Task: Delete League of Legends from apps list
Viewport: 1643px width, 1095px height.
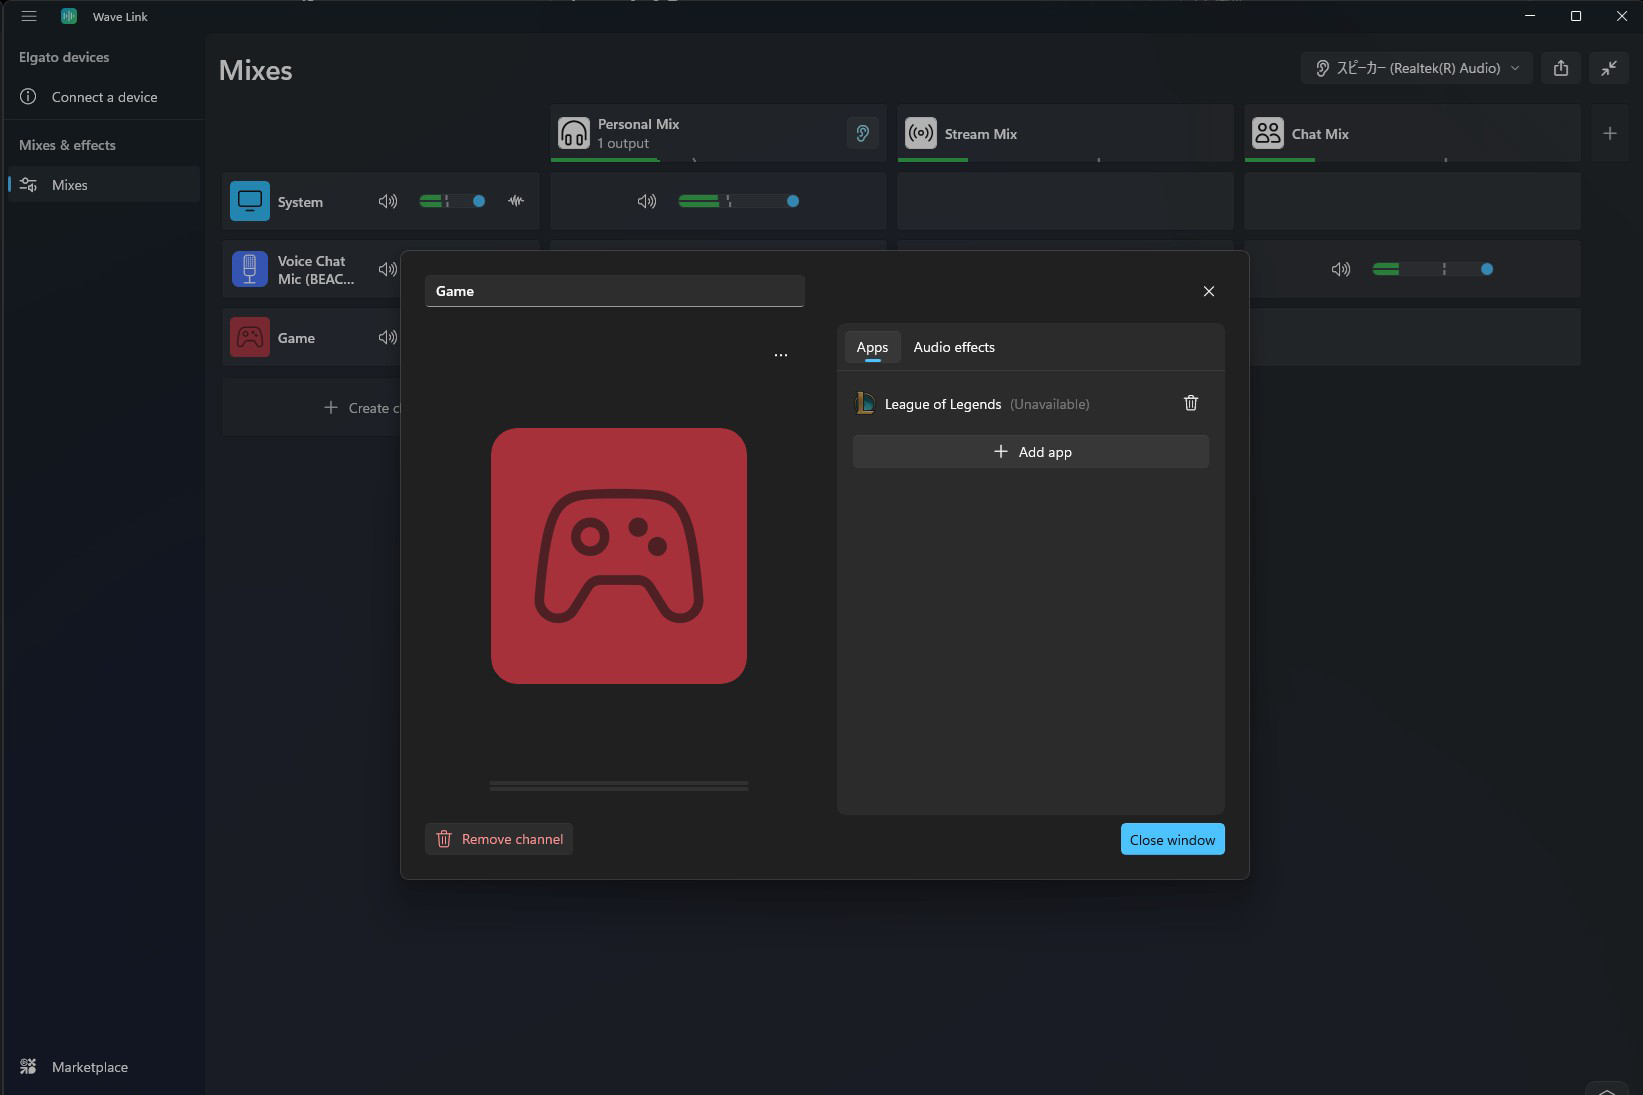Action: point(1190,403)
